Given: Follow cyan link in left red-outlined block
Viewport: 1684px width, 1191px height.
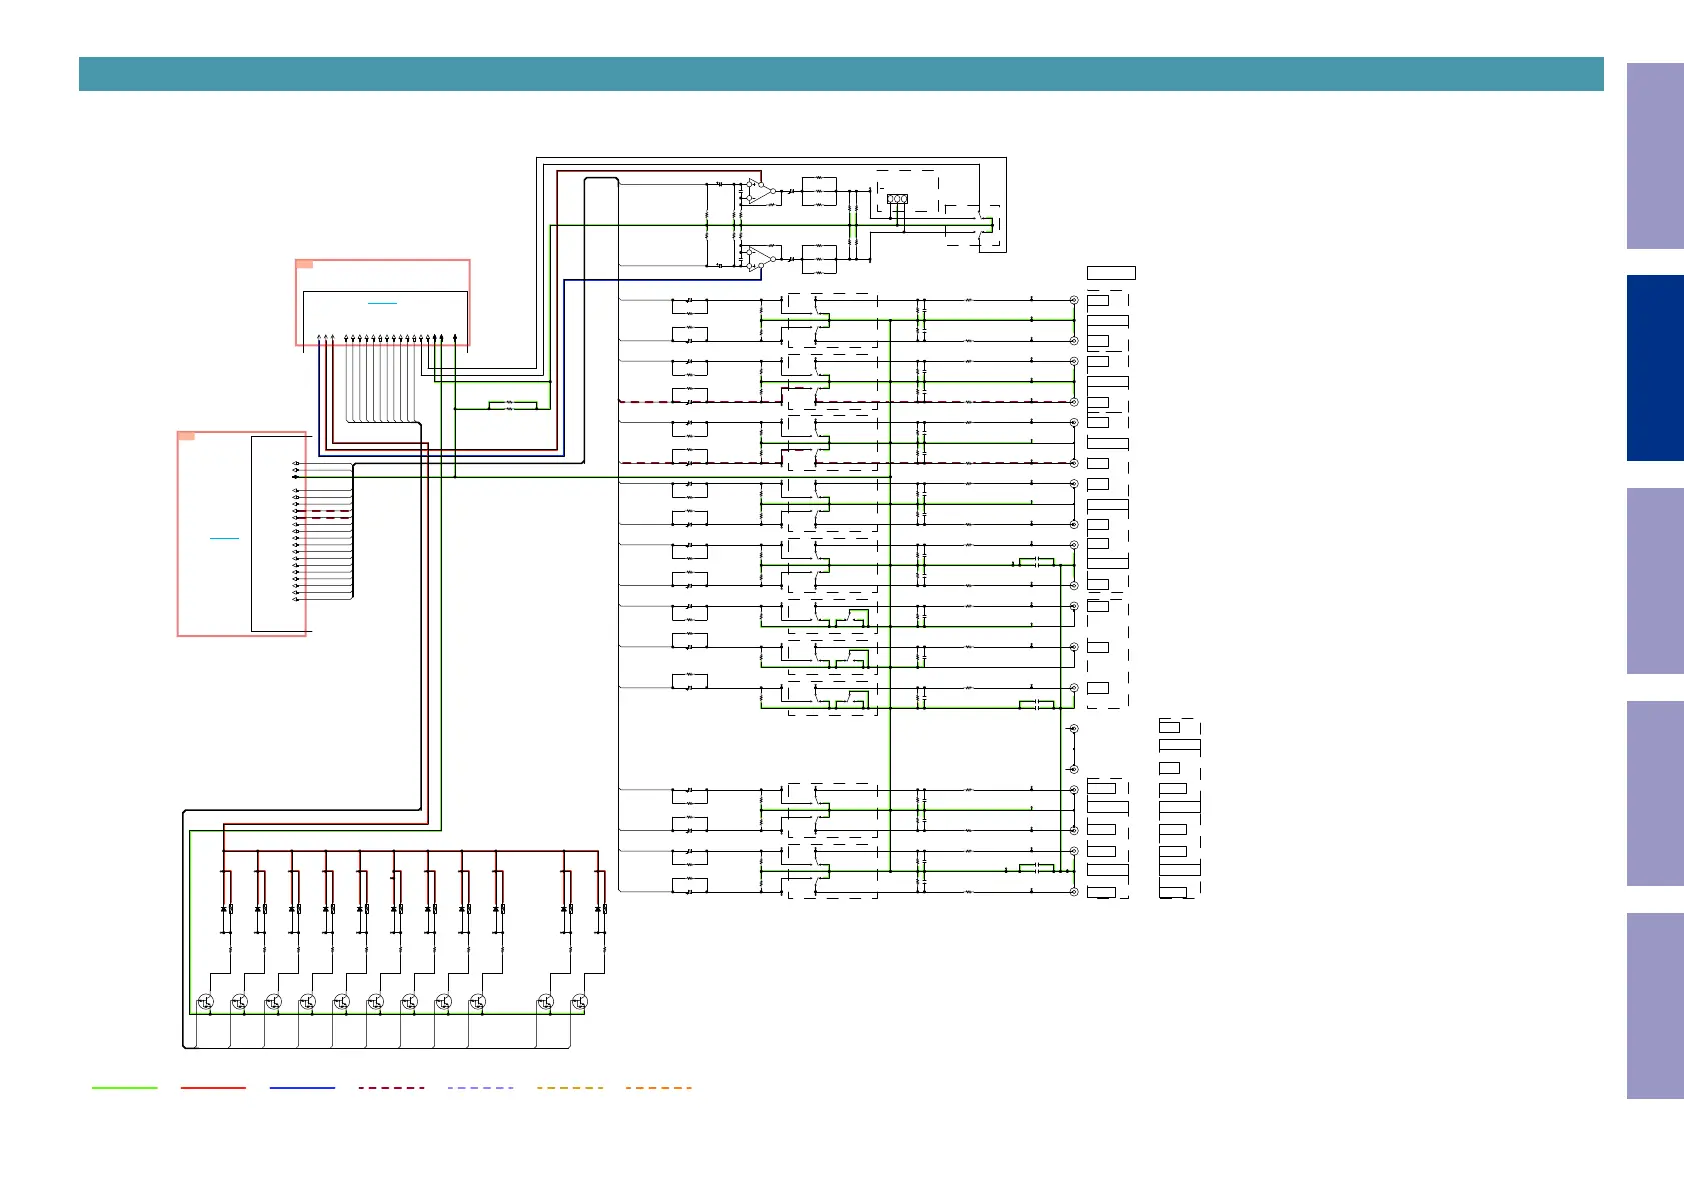Looking at the screenshot, I should coord(224,538).
